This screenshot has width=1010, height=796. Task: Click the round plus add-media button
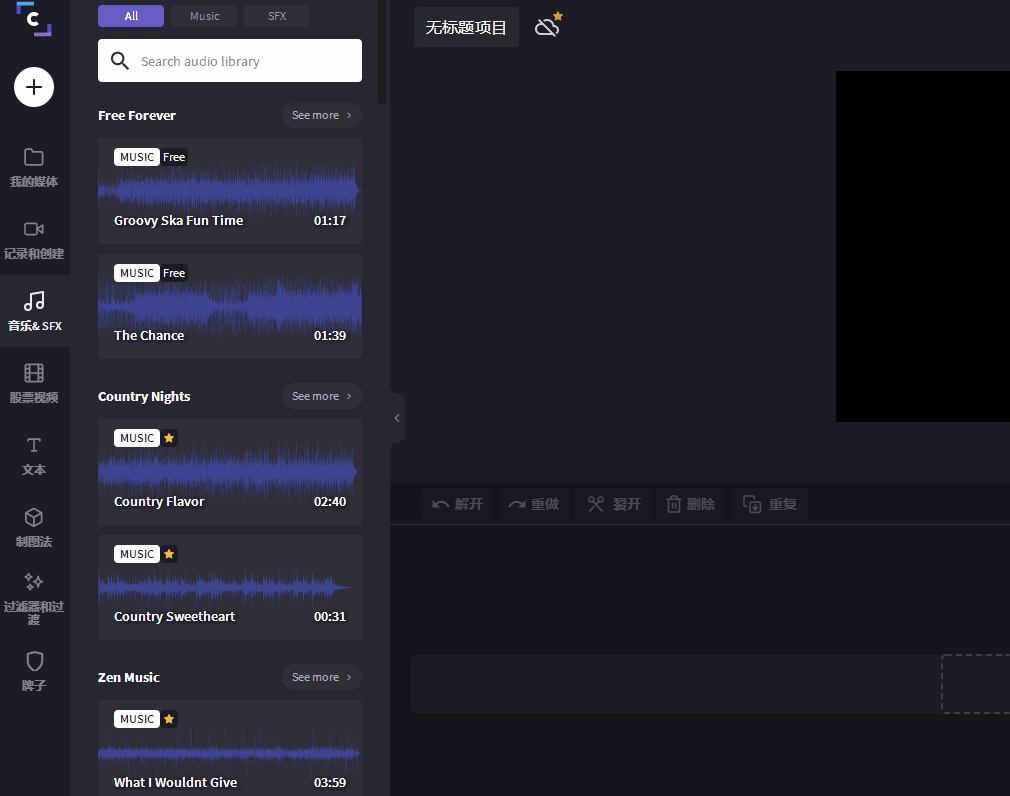coord(34,87)
